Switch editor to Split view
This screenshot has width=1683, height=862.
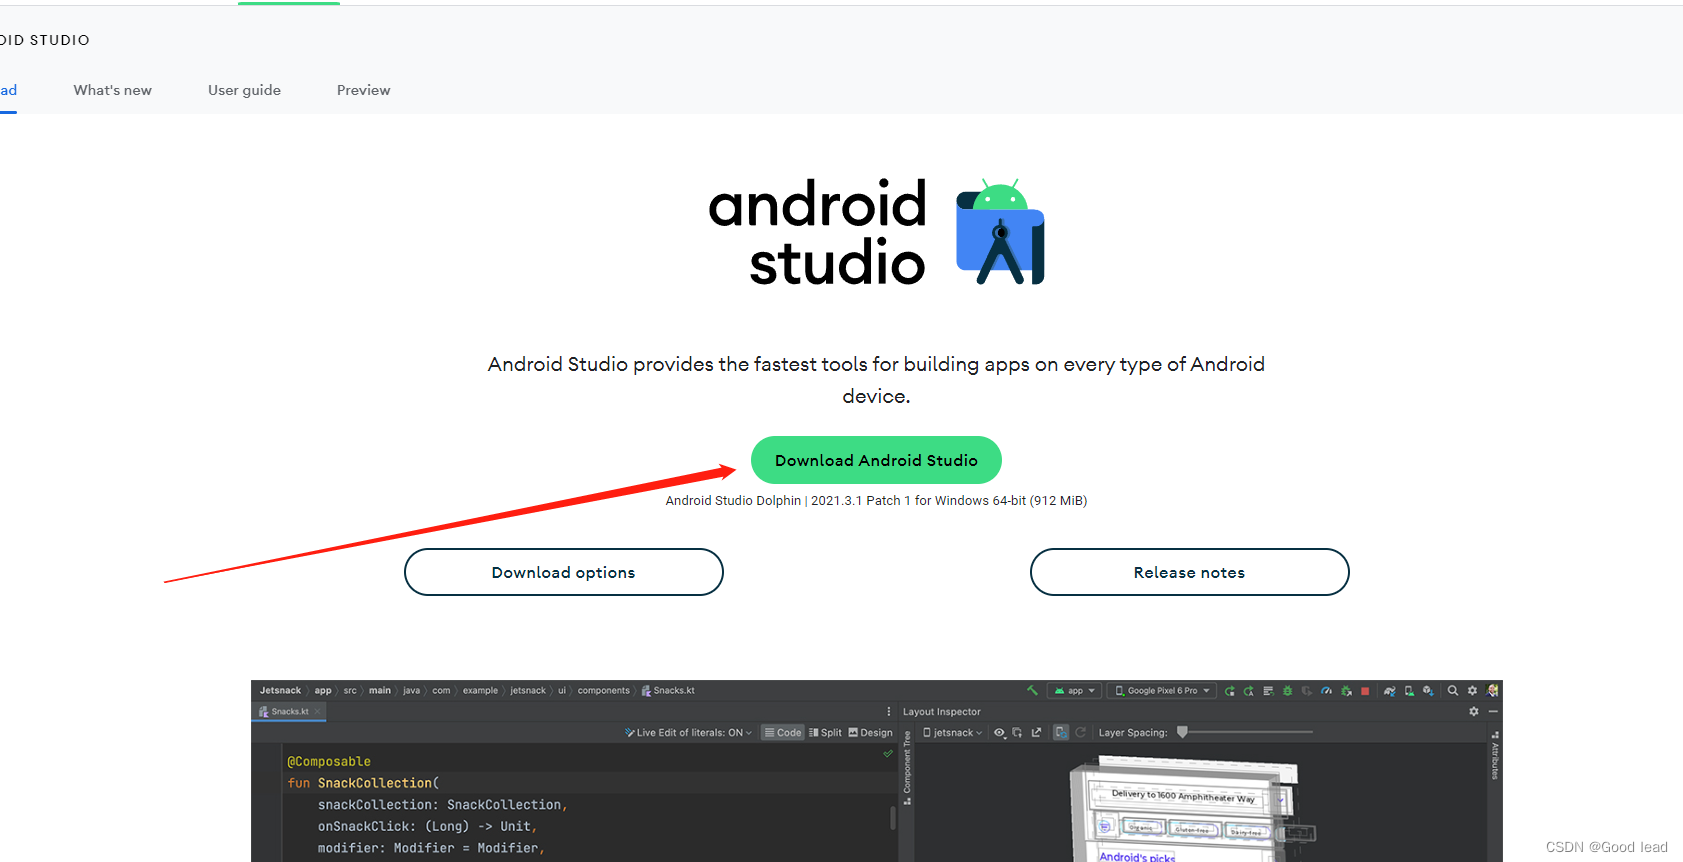826,733
